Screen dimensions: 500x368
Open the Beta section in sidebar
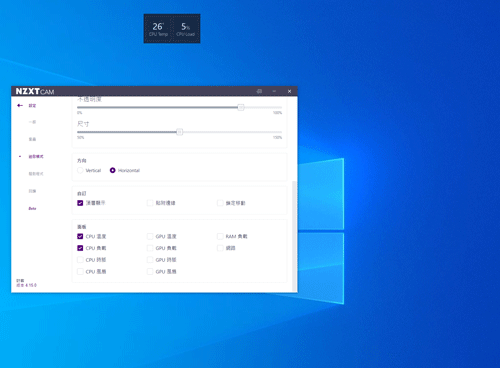point(32,209)
